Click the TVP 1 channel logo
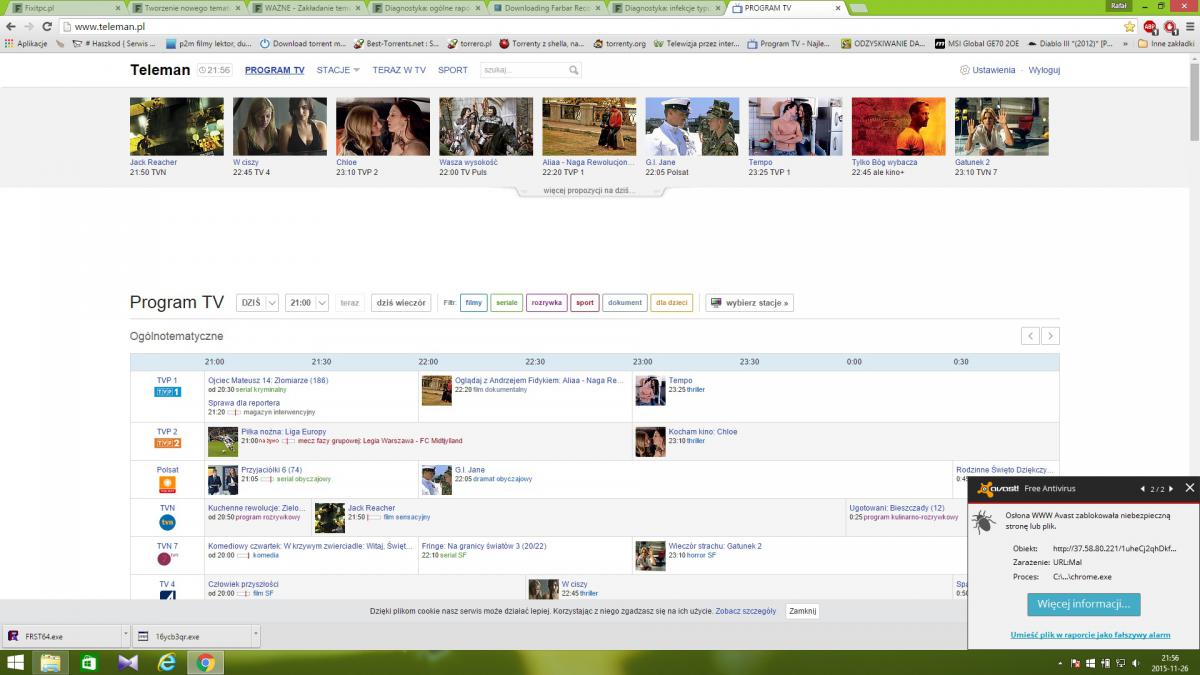This screenshot has width=1200, height=675. [167, 392]
